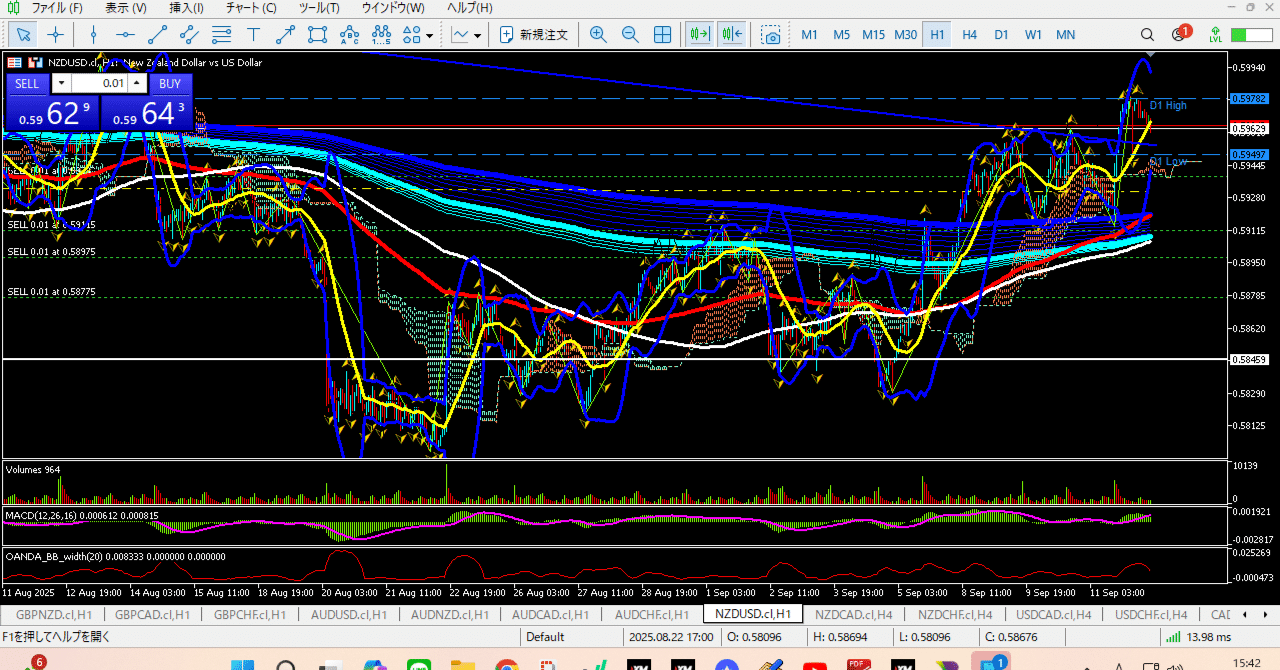This screenshot has width=1280, height=670.
Task: Select the text label tool
Action: pos(253,34)
